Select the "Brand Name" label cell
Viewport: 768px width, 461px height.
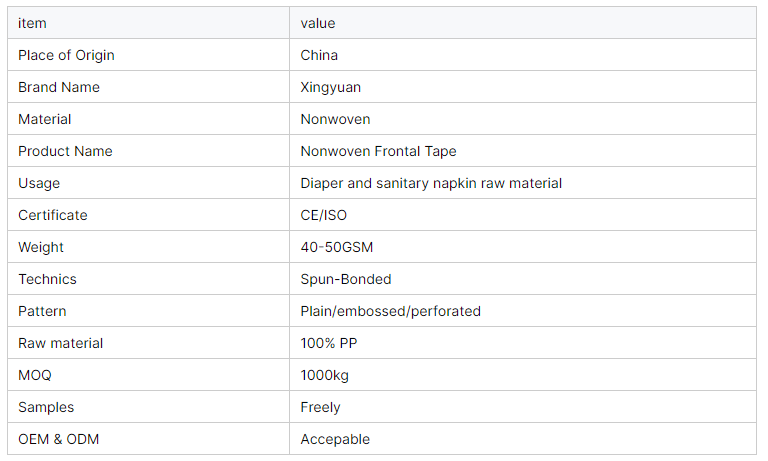tap(59, 87)
